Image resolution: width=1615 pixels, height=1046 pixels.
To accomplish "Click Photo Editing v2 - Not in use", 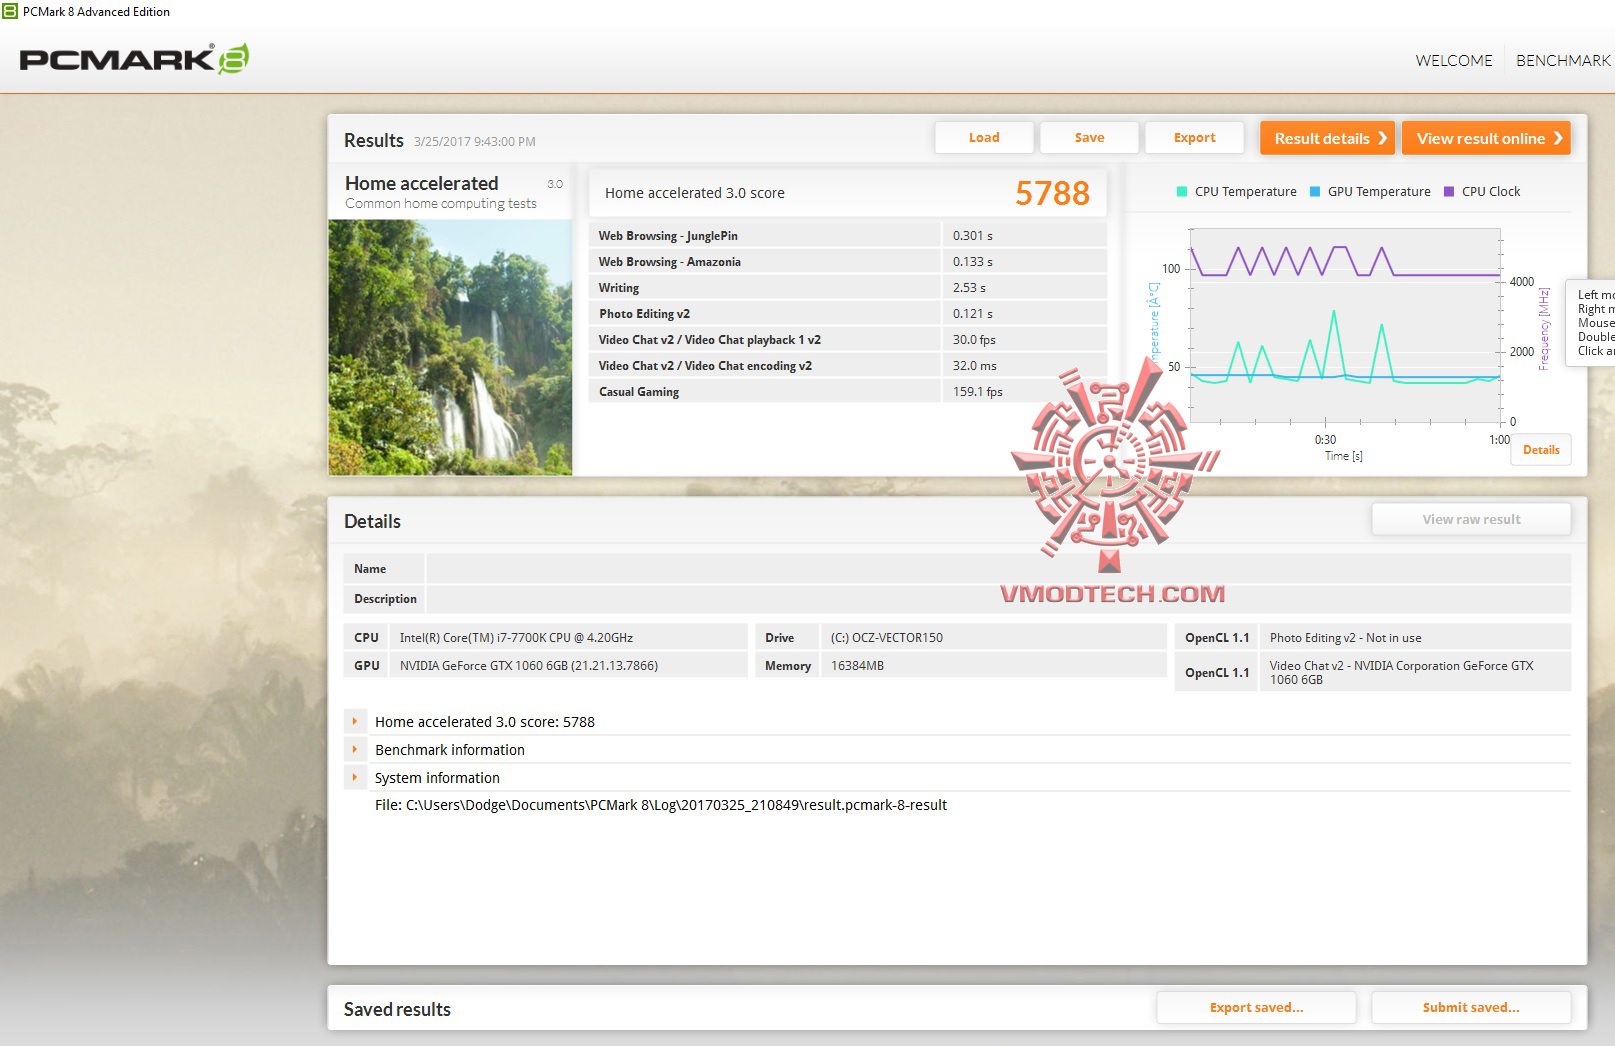I will tap(1345, 638).
